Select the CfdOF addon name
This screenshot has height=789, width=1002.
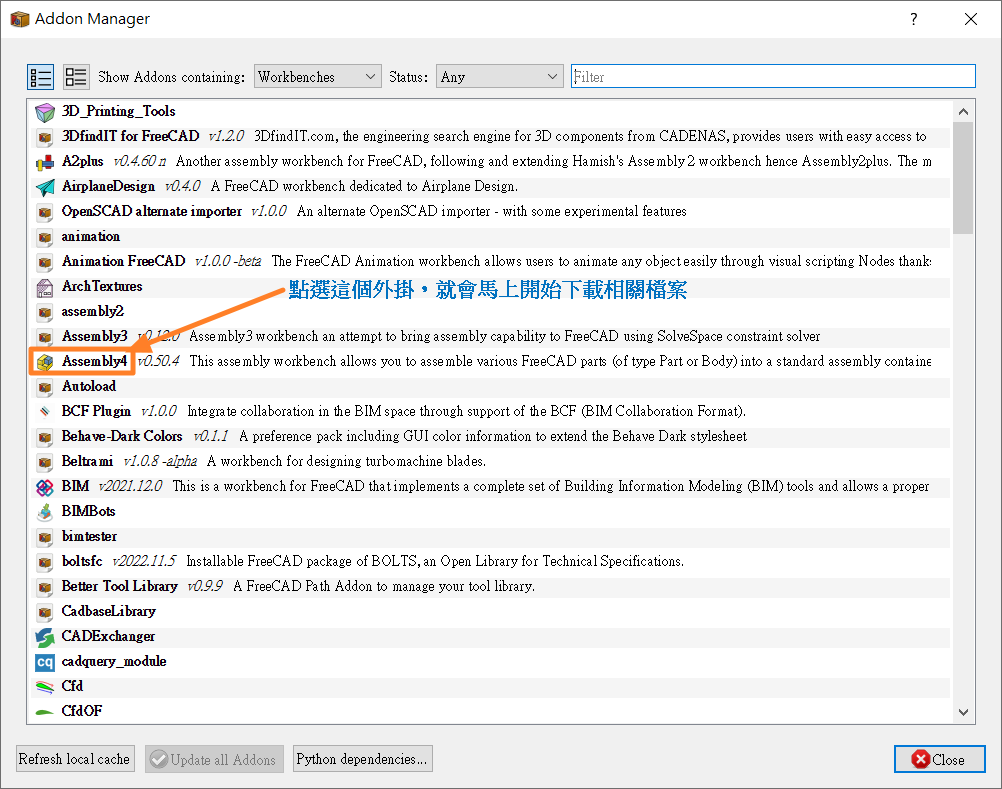[x=82, y=710]
